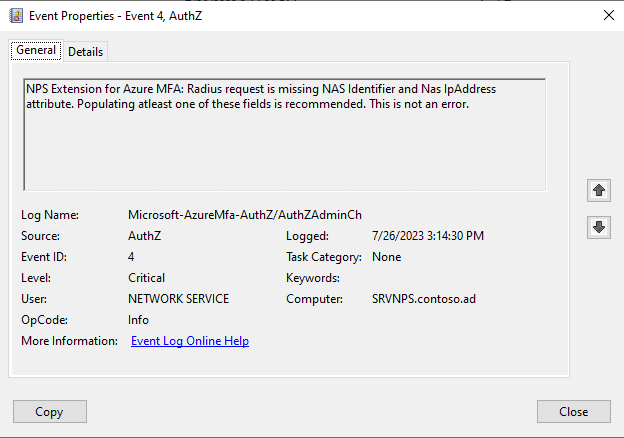624x438 pixels.
Task: Click the Close button at bottom right
Action: click(573, 411)
